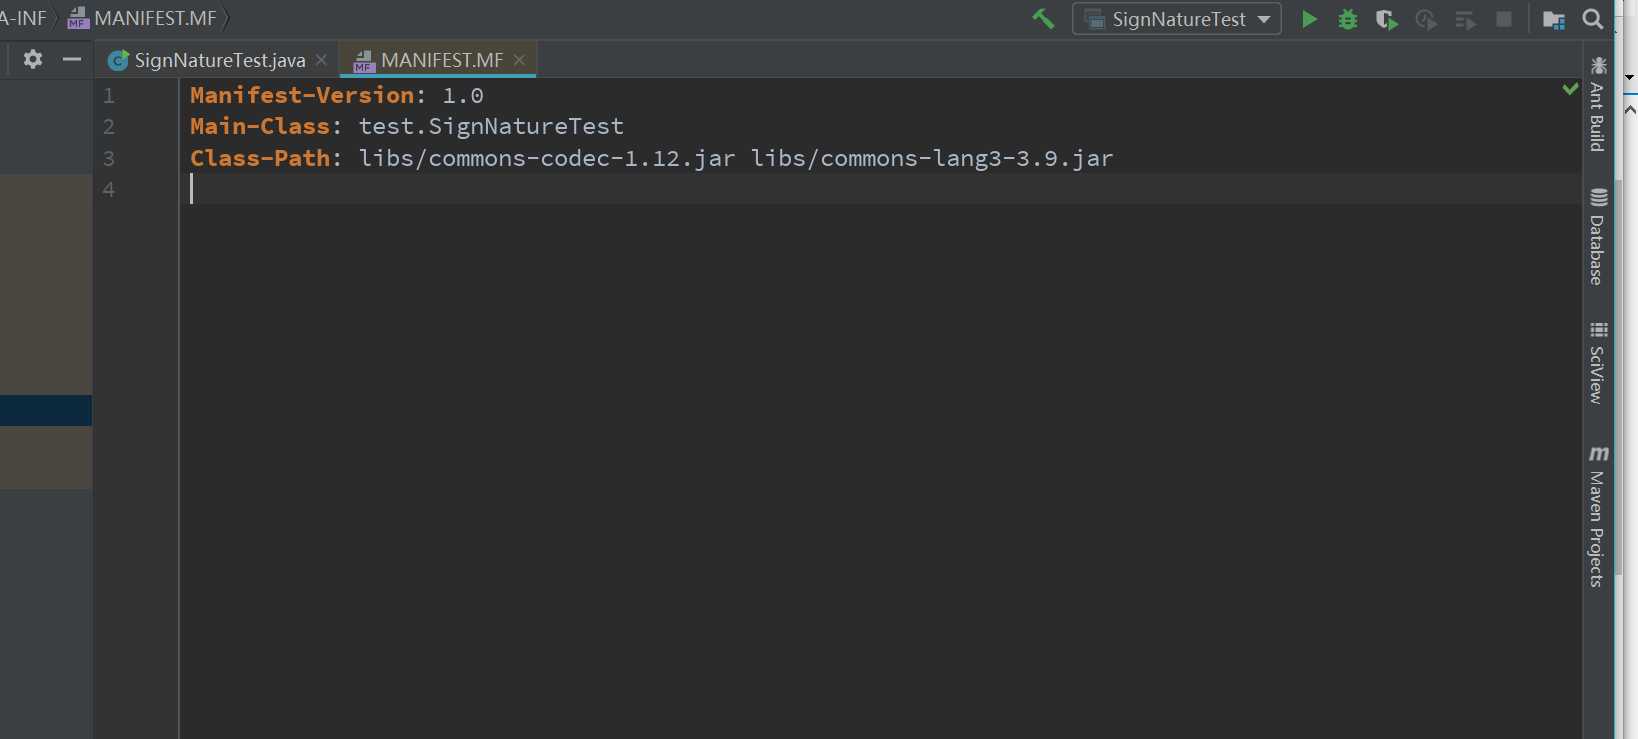
Task: Start debugging with the bug icon
Action: click(1348, 19)
